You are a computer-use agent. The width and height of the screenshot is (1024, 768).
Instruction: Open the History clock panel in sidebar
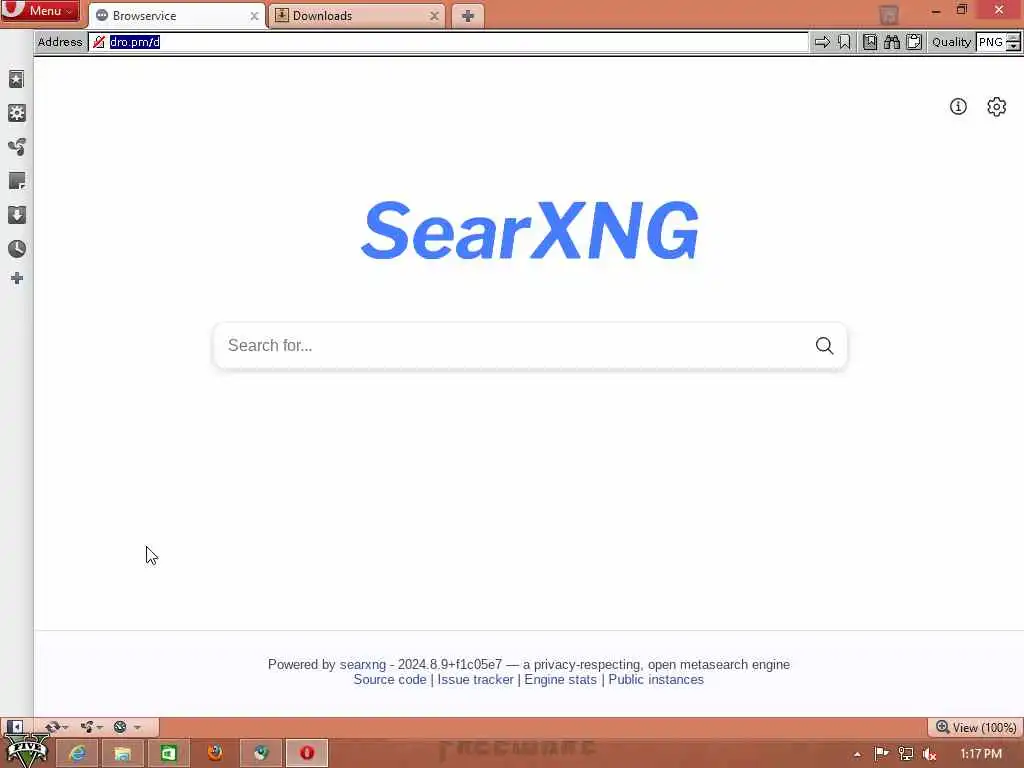pyautogui.click(x=17, y=248)
